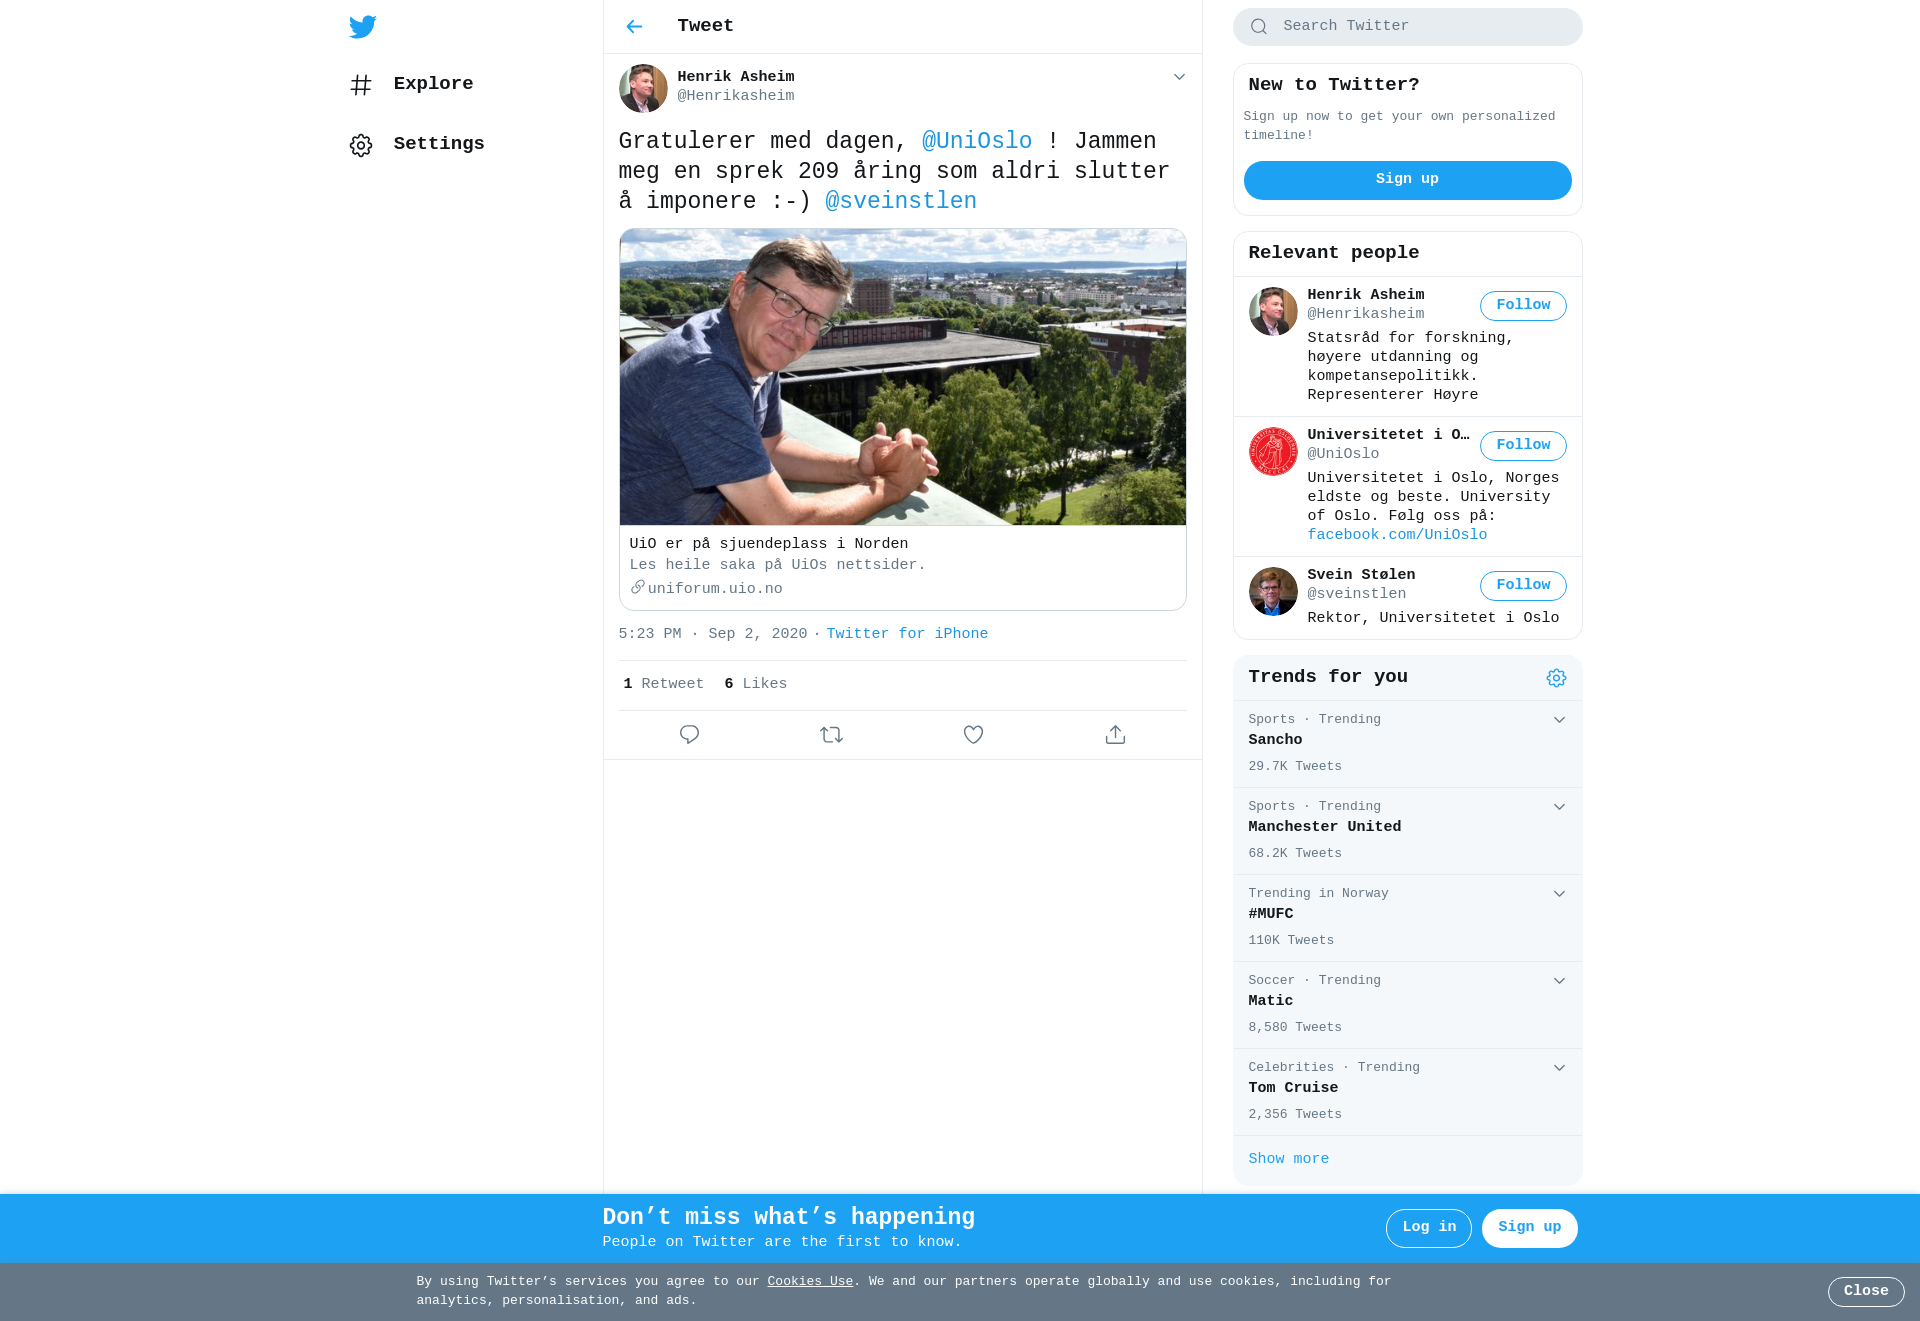Screen dimensions: 1920x1321
Task: Reply to tweet with speech bubble icon
Action: [x=689, y=735]
